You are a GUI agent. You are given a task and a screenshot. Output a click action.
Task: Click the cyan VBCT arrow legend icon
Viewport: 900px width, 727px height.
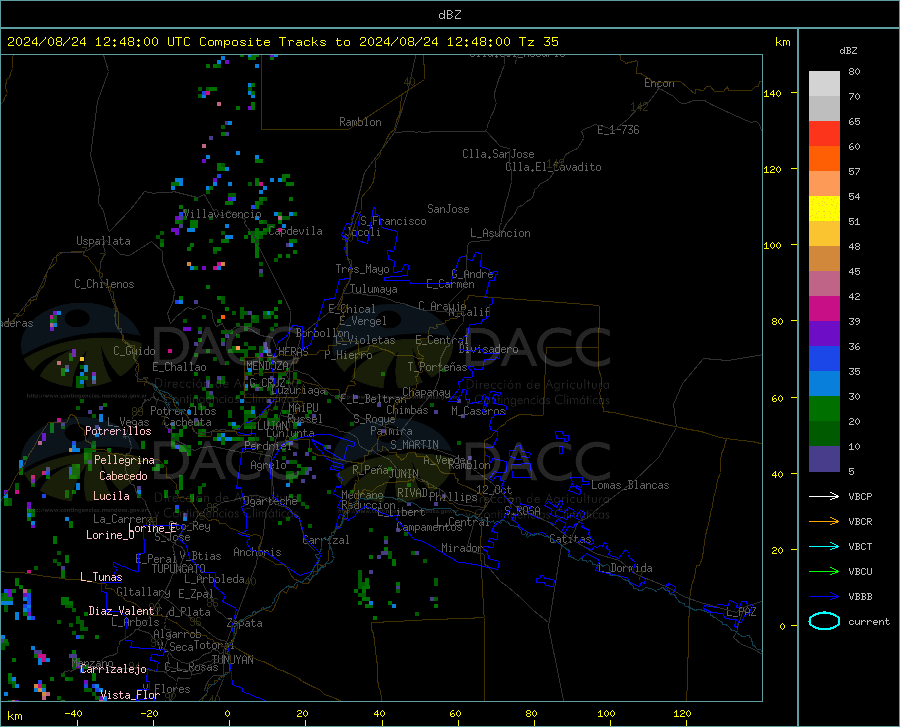tap(824, 546)
